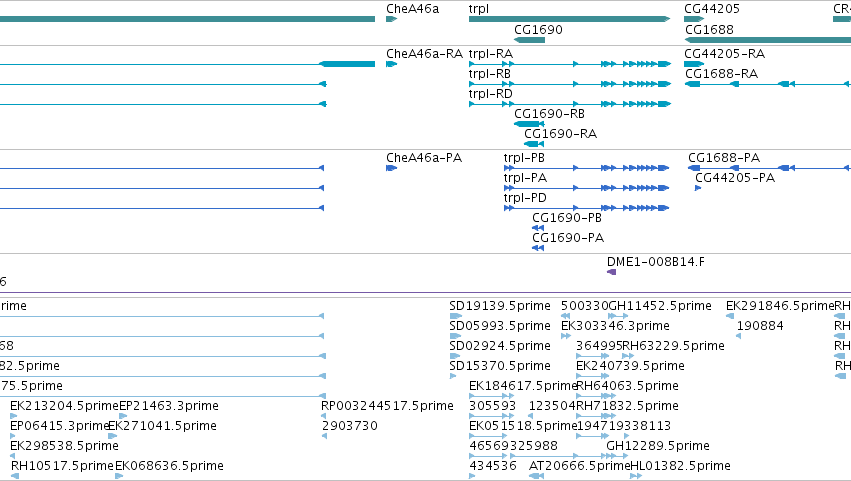Viewport: 851px width, 481px height.
Task: Select the 190884 EST label
Action: click(x=760, y=326)
